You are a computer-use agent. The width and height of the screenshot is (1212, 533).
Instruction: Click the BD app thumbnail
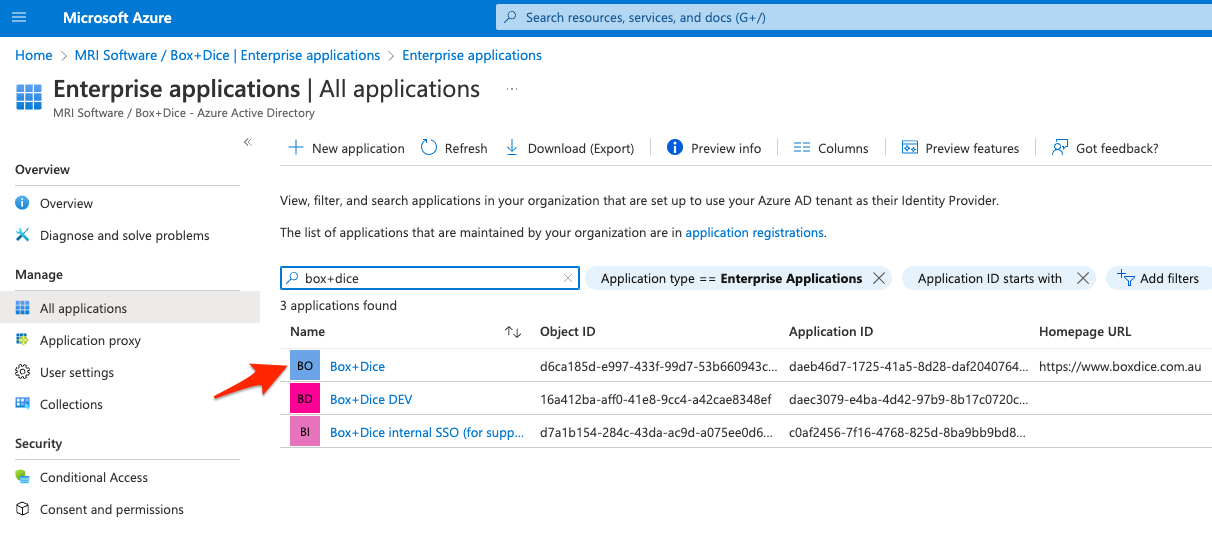coord(305,399)
